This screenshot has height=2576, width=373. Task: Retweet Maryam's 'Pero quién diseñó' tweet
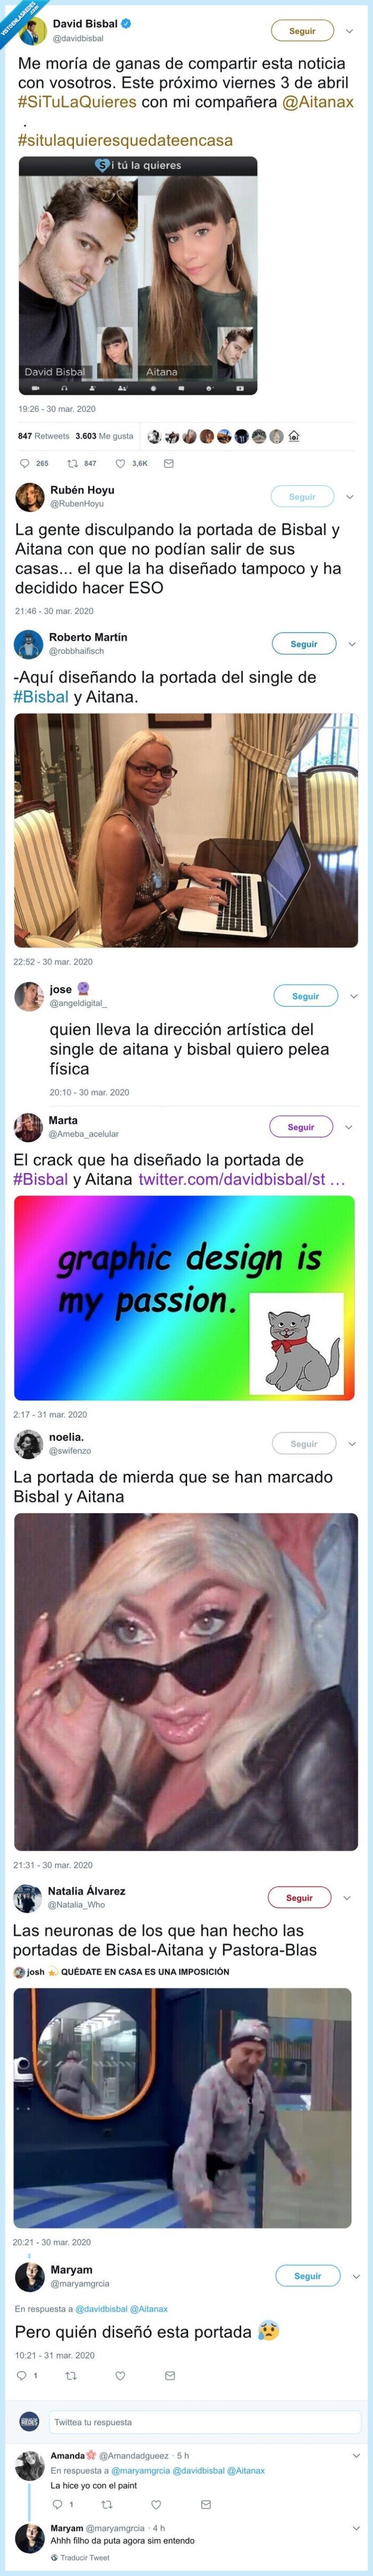pos(70,2375)
